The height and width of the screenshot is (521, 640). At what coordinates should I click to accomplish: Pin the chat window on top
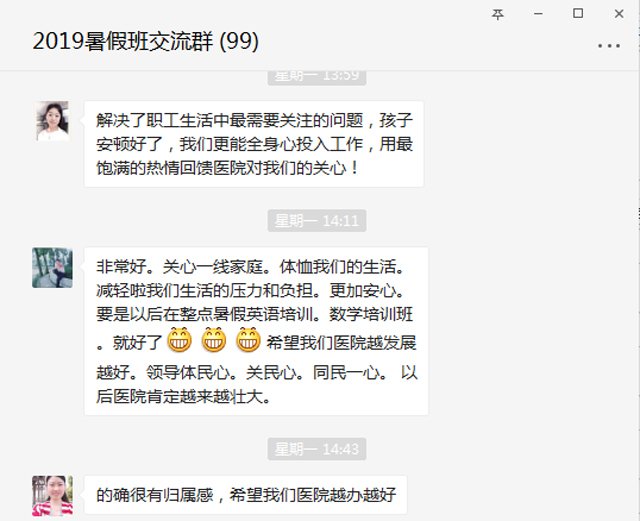coord(498,14)
